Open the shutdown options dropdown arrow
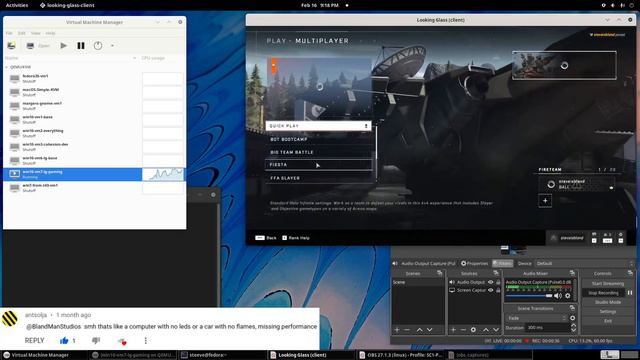This screenshot has height=360, width=640. coord(112,46)
